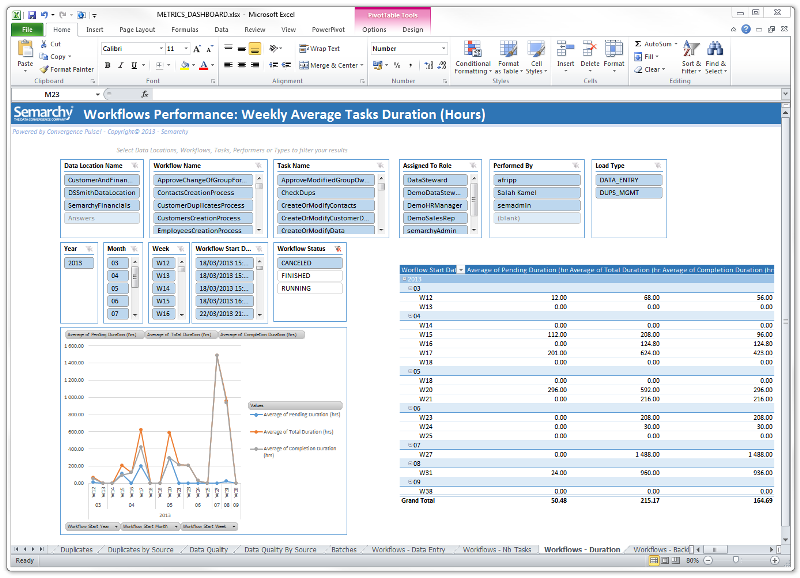Open the Cell Styles gallery
The image size is (800, 578).
click(x=536, y=57)
